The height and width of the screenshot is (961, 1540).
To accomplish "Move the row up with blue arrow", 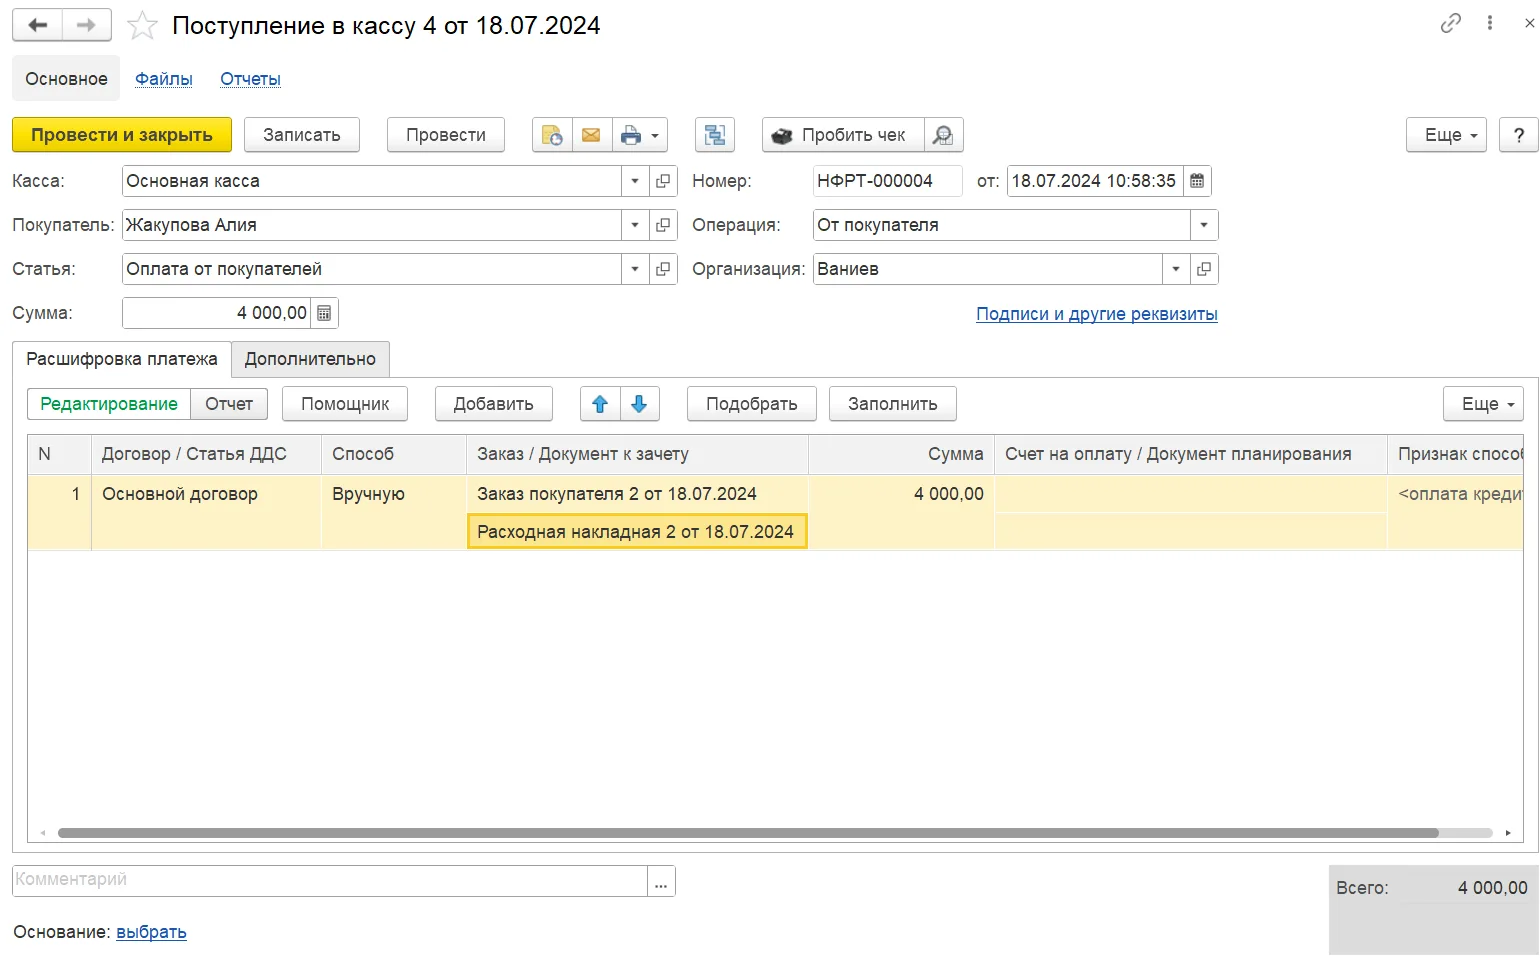I will 600,404.
